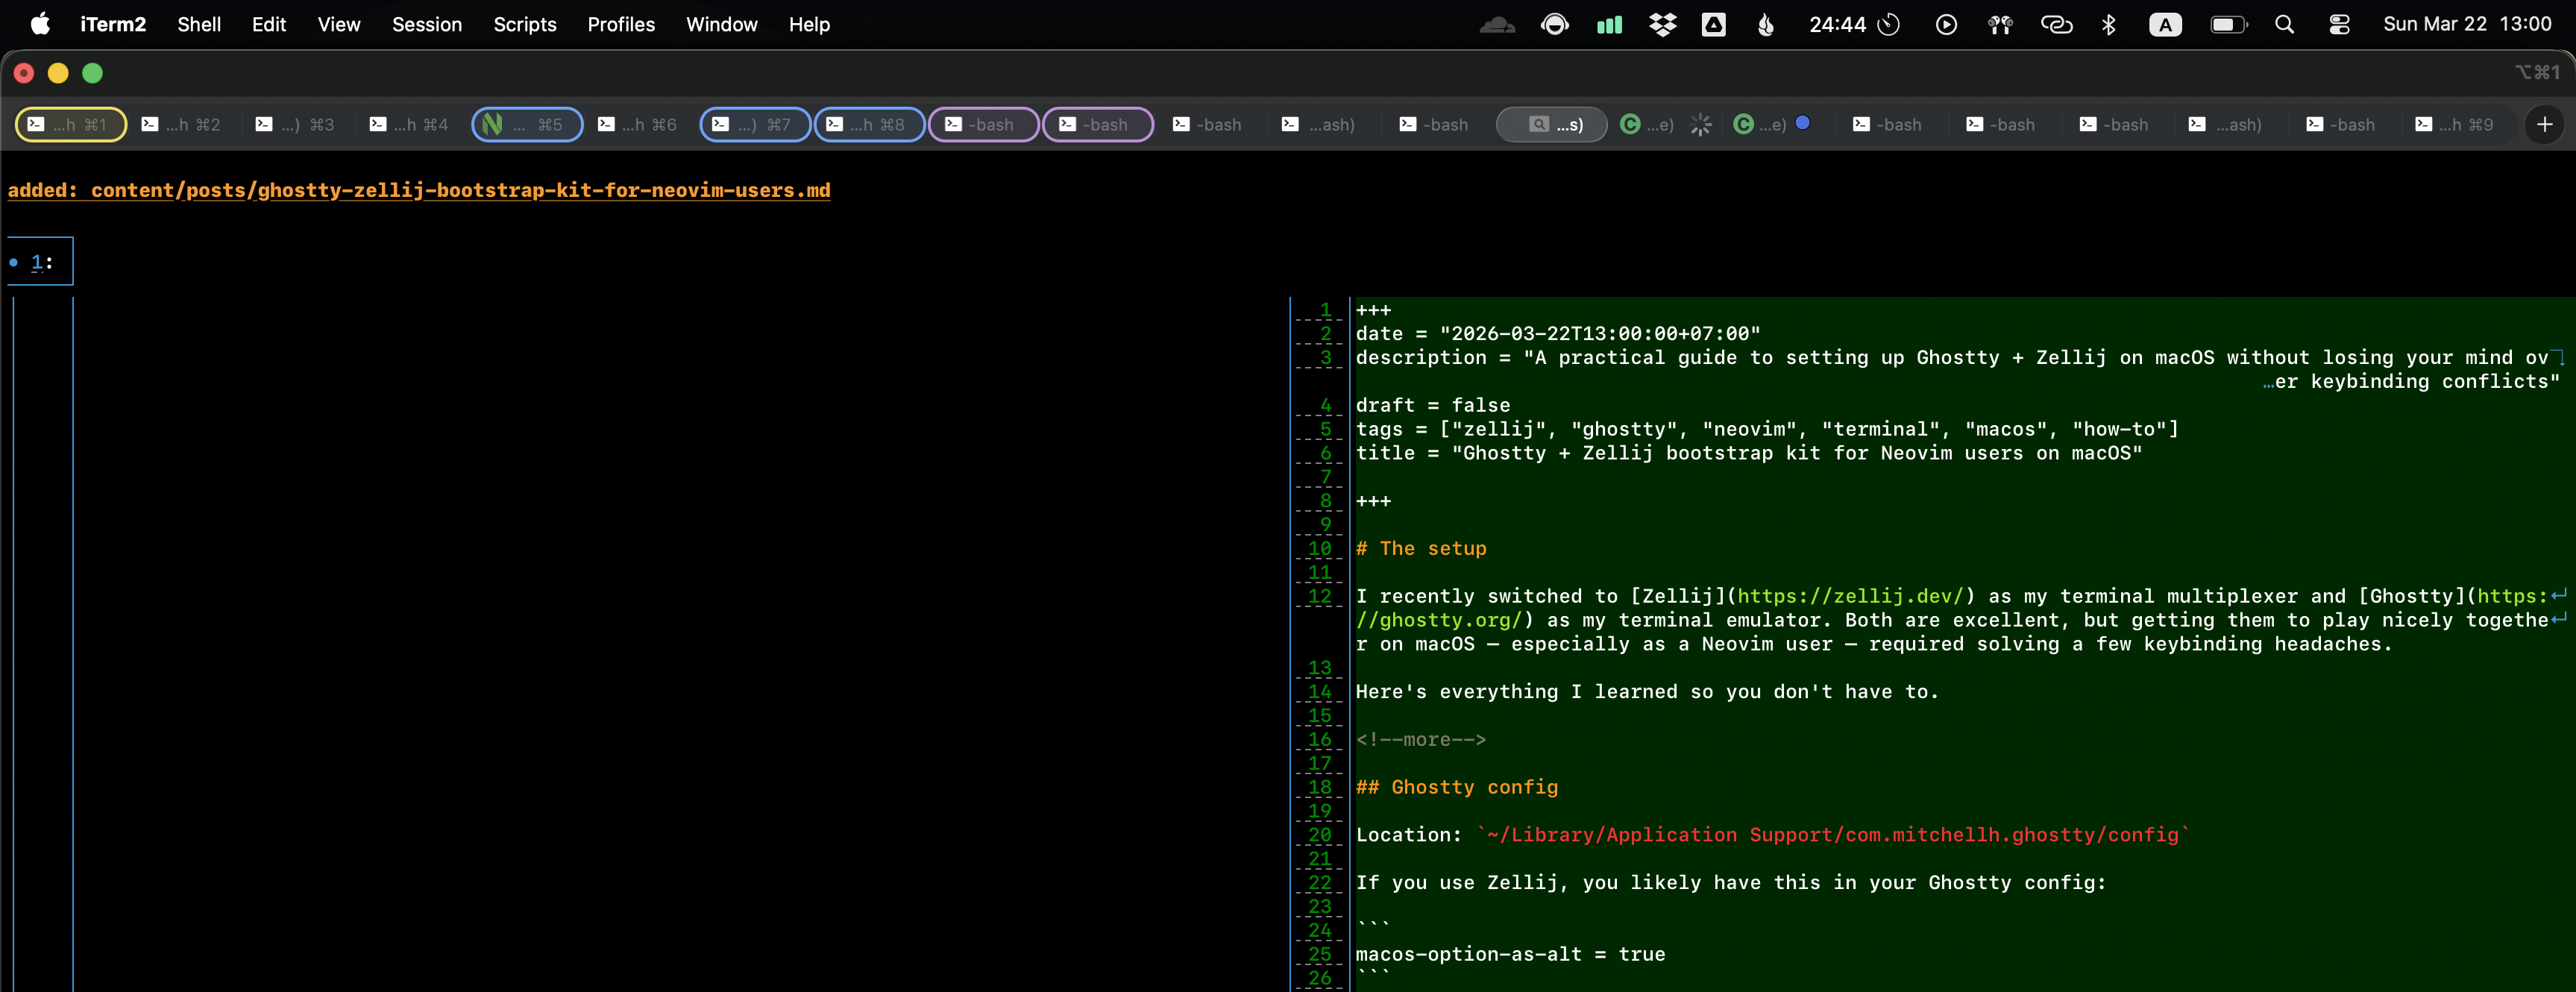Click the ⌘8 highlighted terminal tab

869,124
